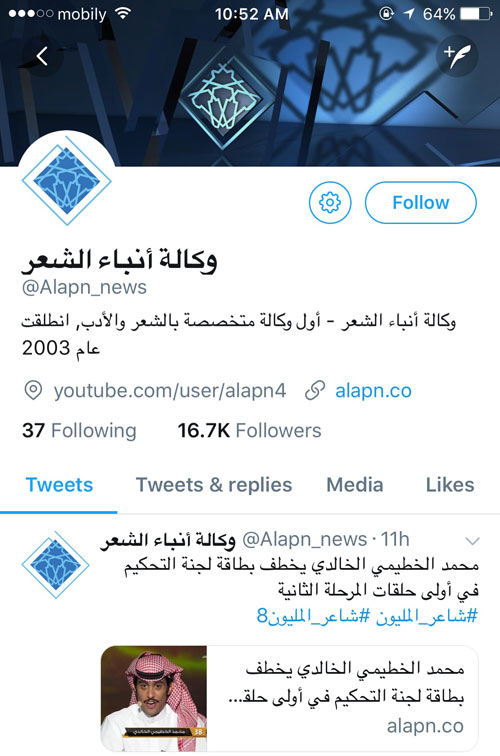Open the Likes tab

(x=450, y=485)
